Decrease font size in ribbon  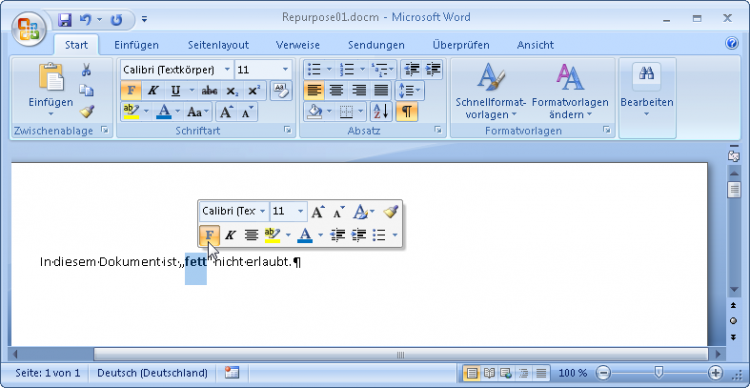tap(247, 112)
